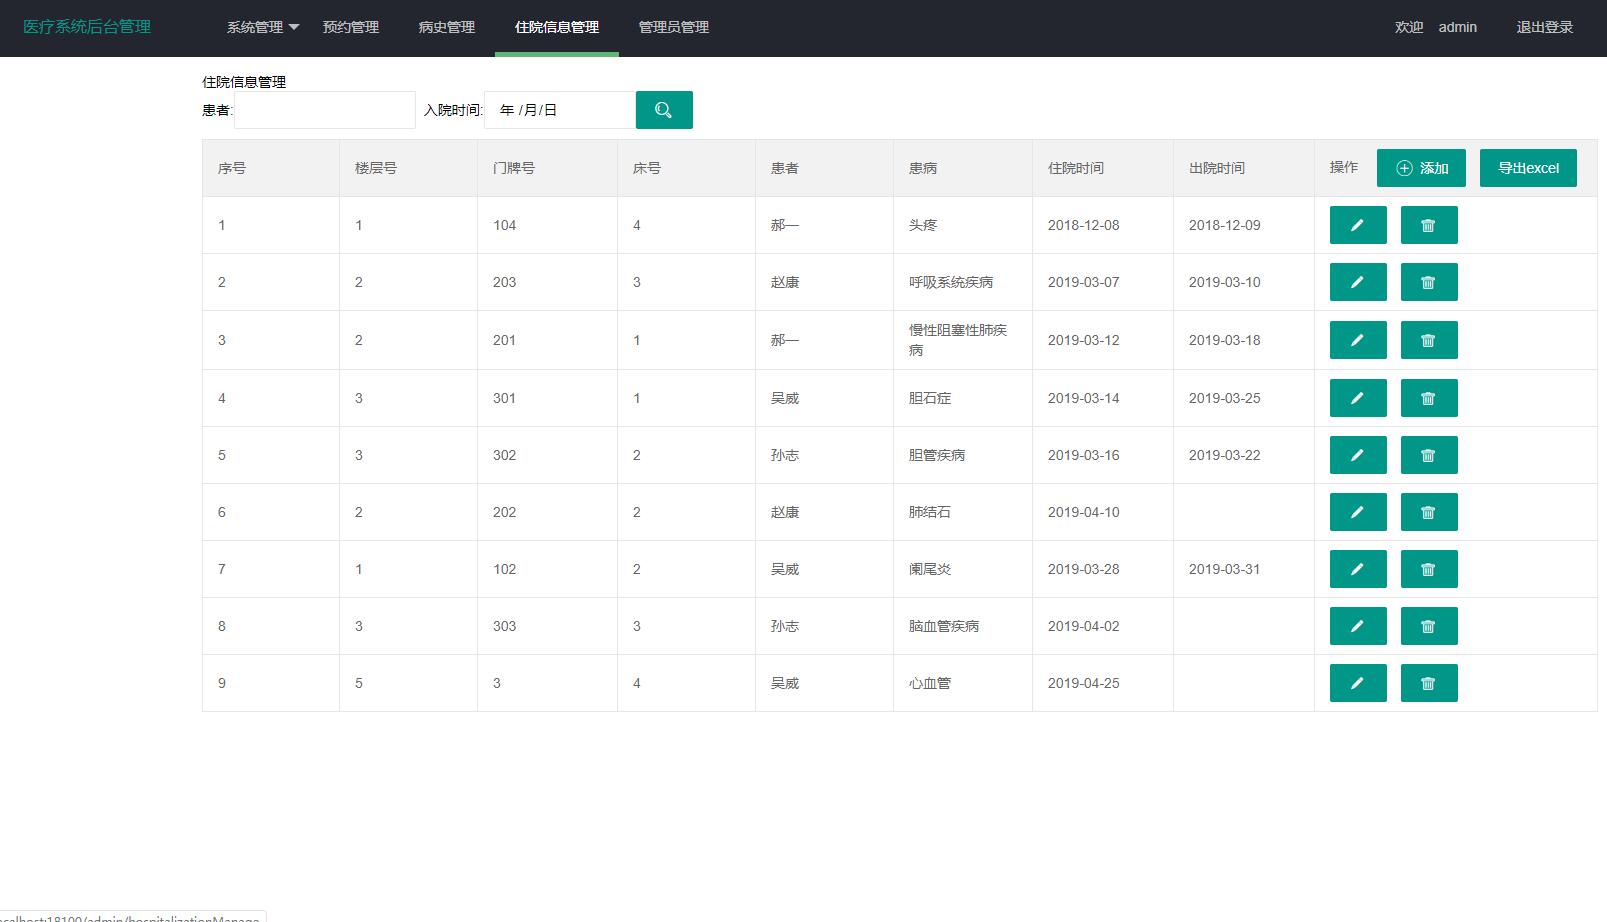Click 导出excel to export the table
The height and width of the screenshot is (922, 1607).
pos(1528,168)
